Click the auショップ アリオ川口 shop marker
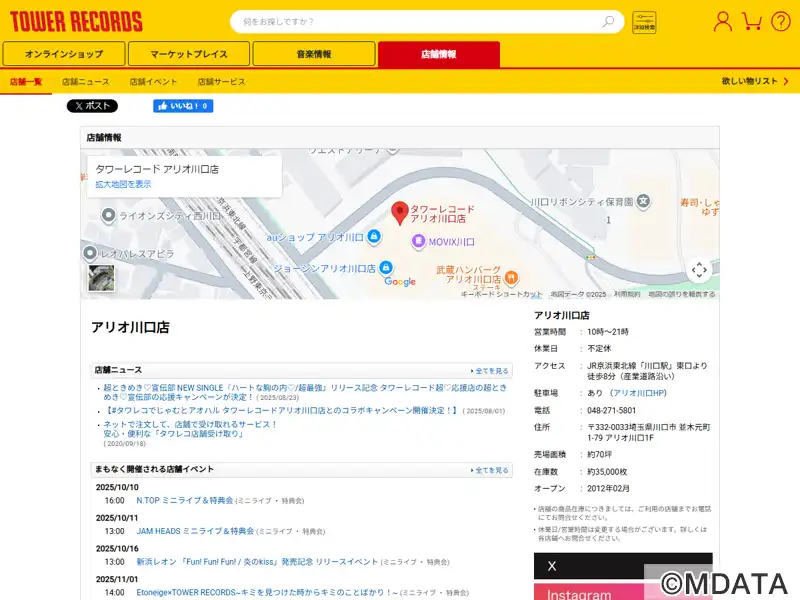Screen dimensions: 800x600 (x=374, y=236)
